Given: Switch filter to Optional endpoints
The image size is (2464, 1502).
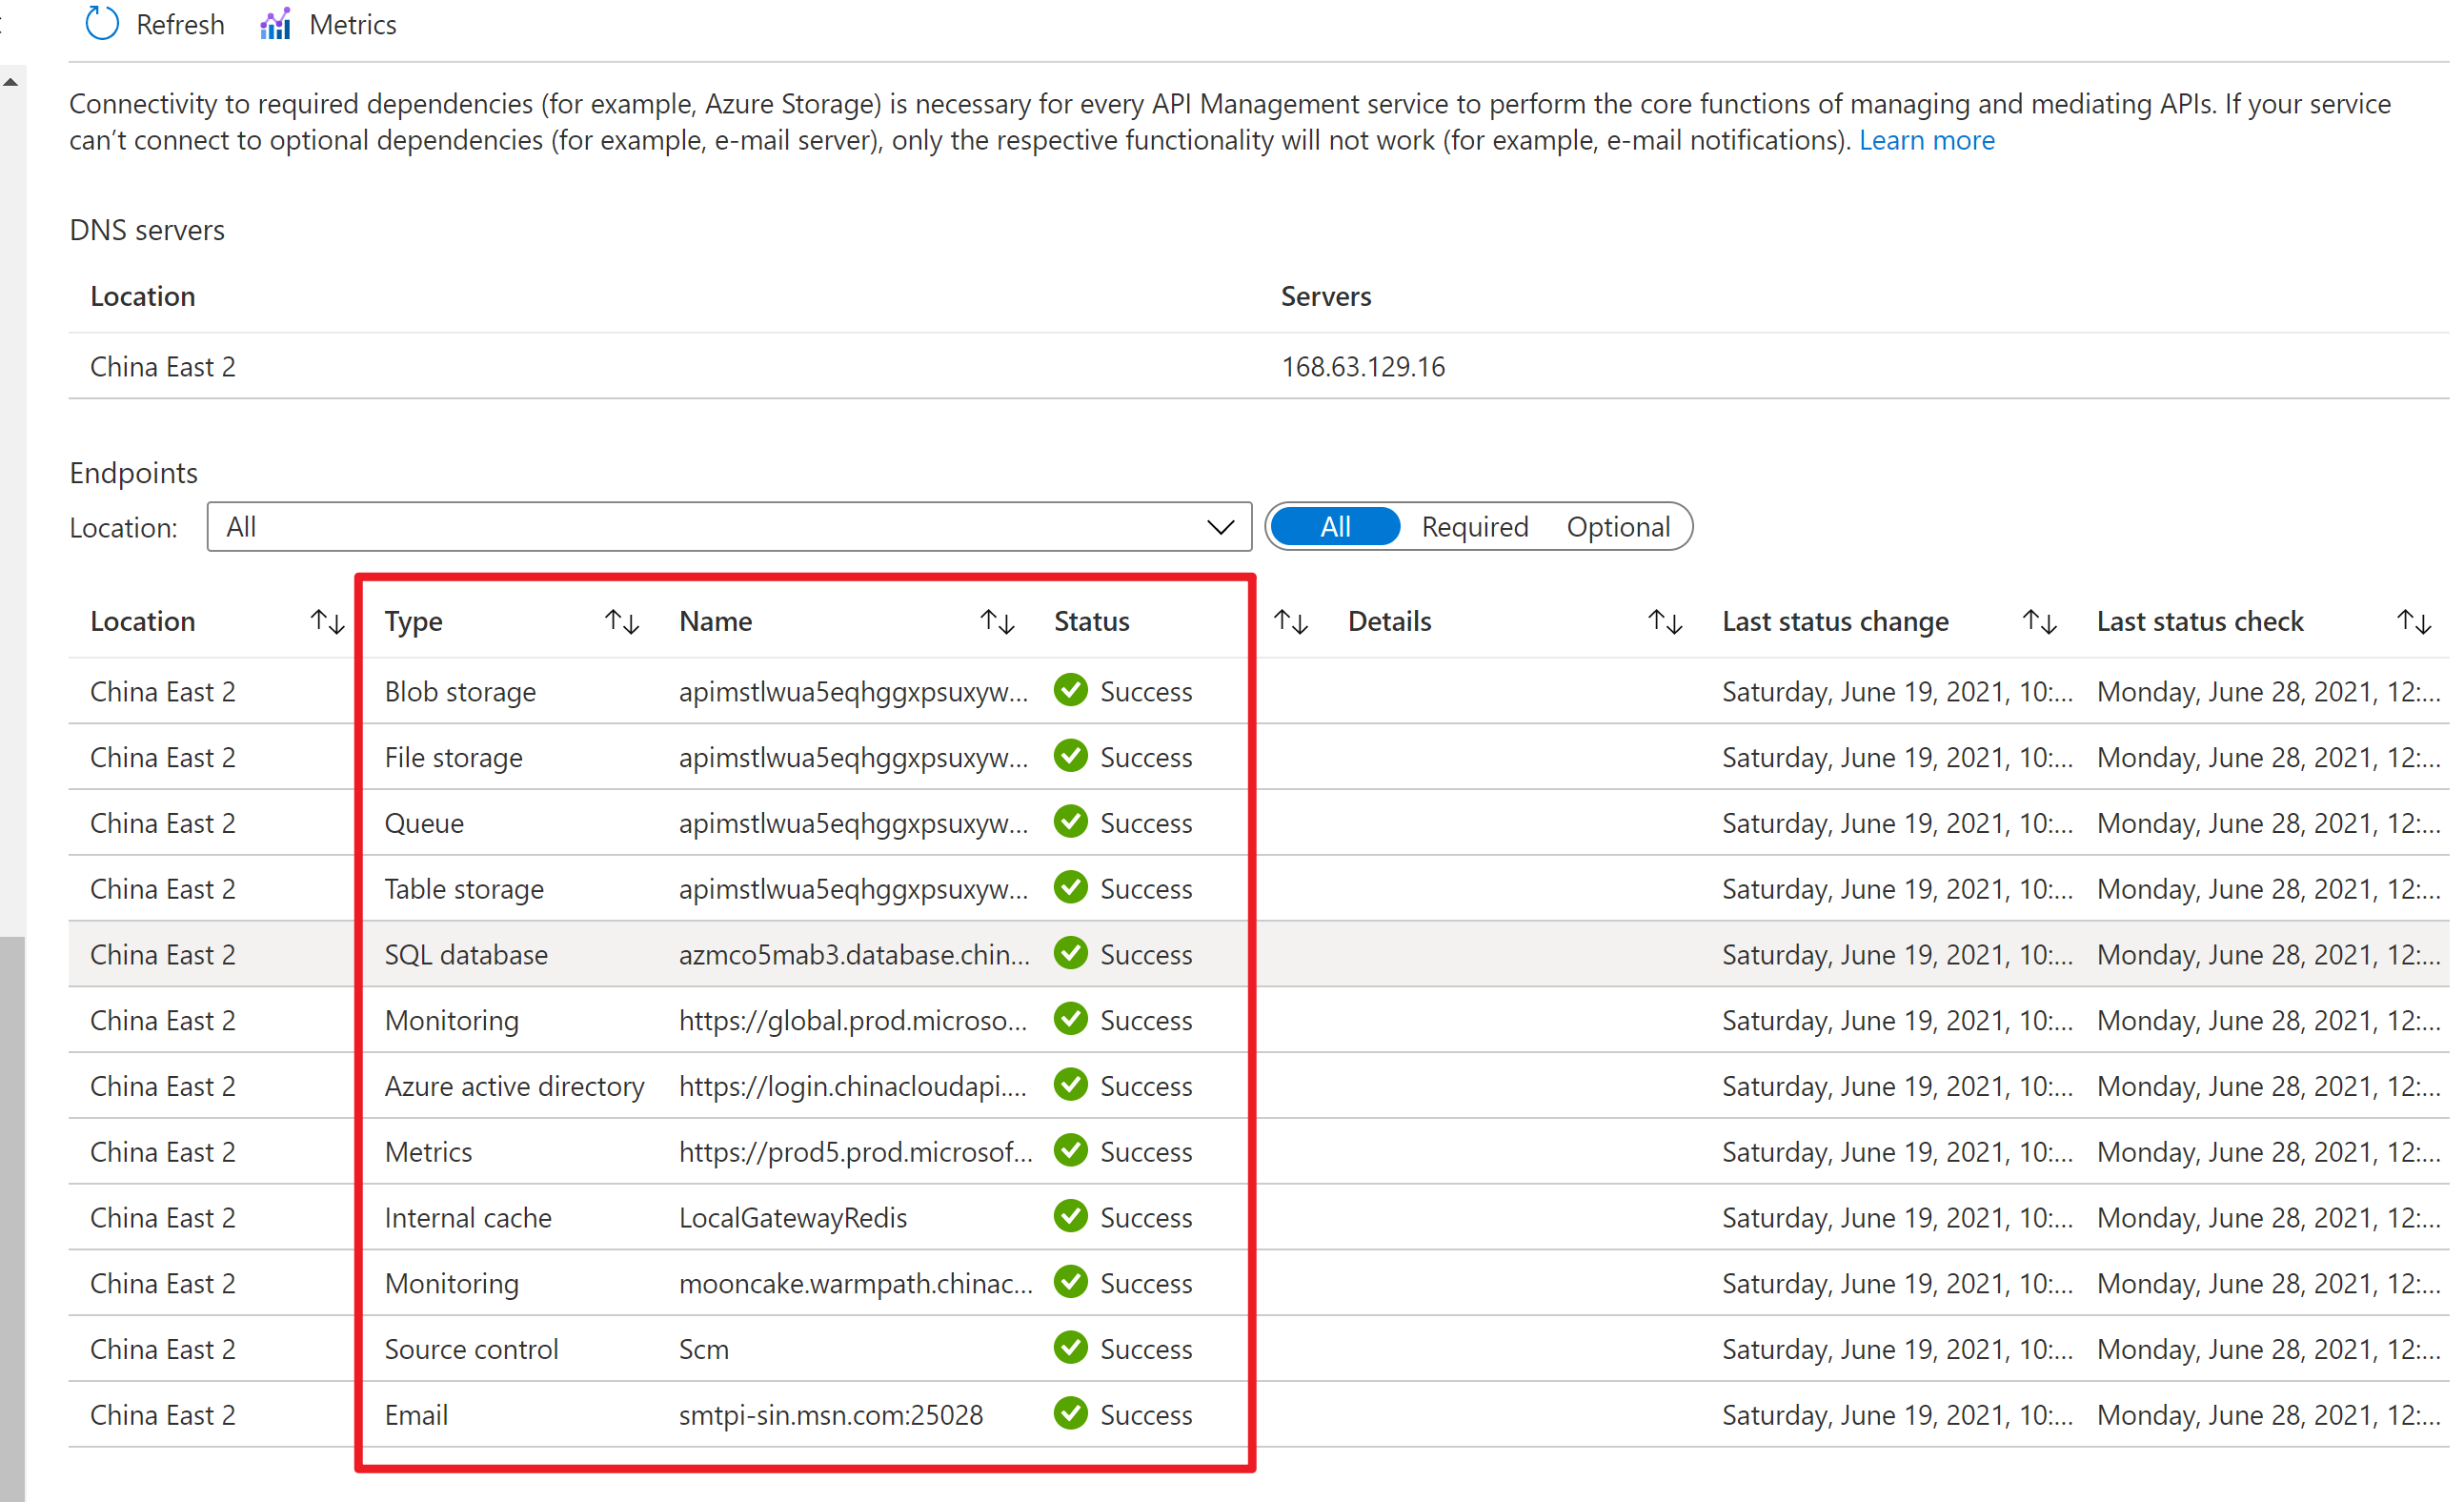Looking at the screenshot, I should 1618,527.
